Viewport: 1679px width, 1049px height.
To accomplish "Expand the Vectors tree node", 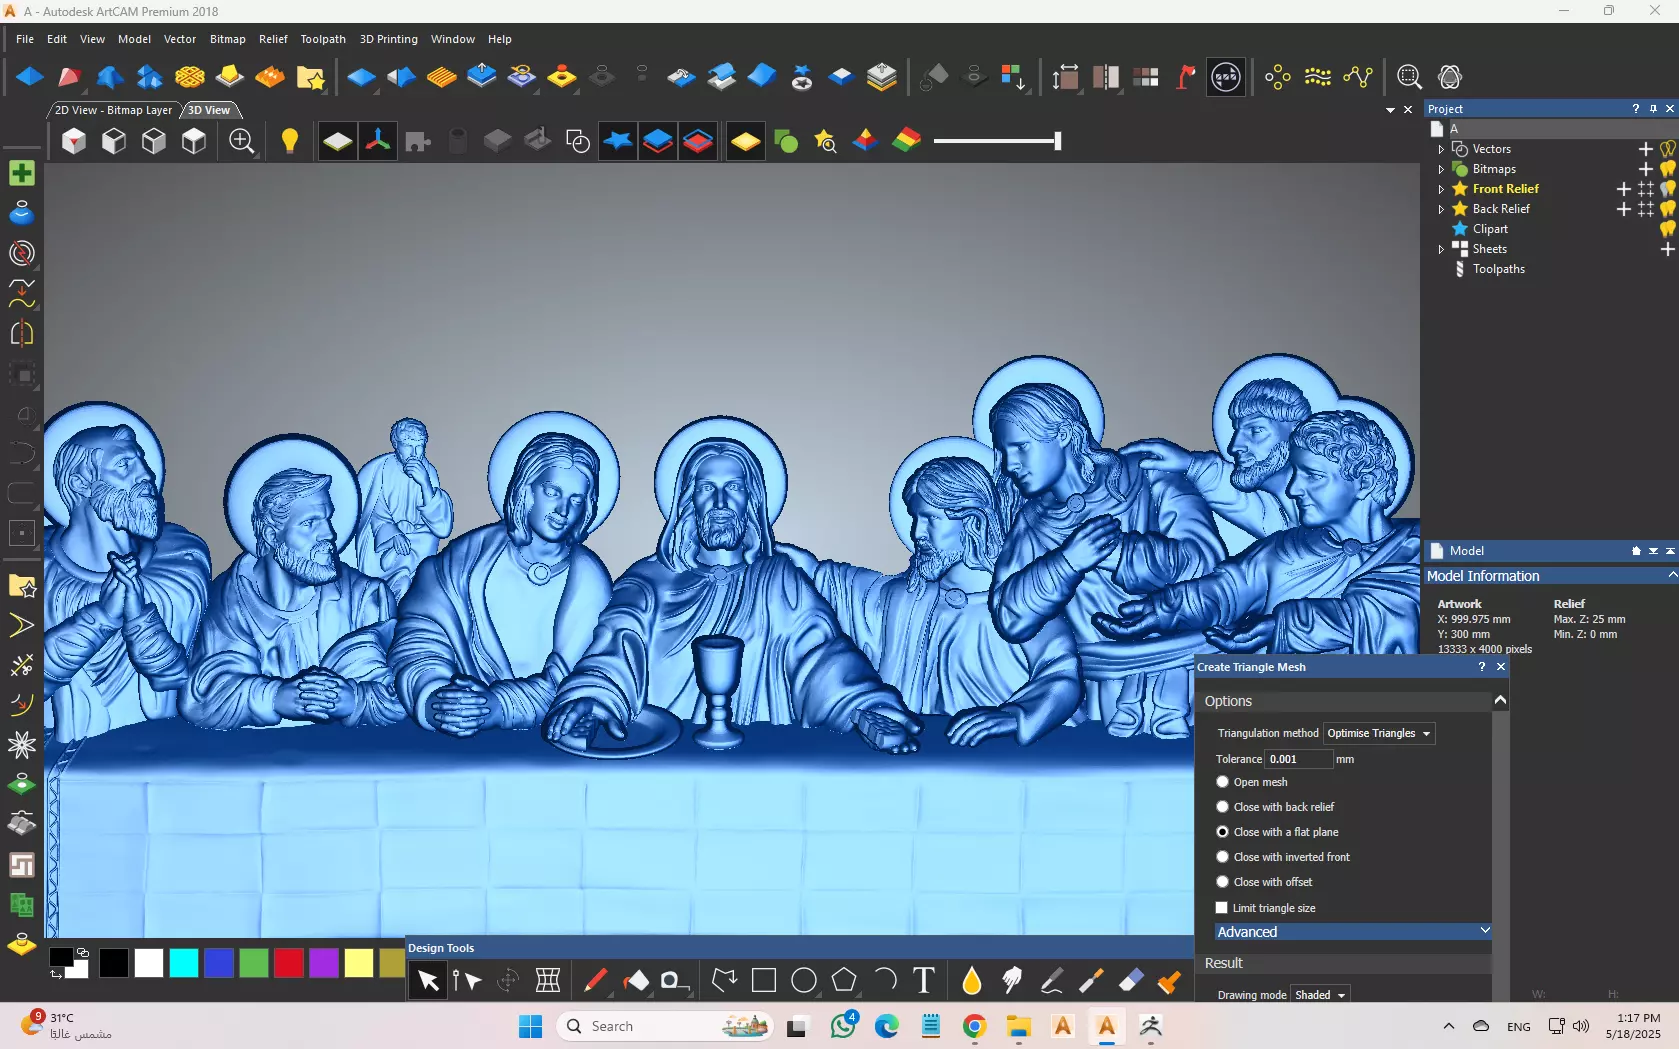I will coord(1441,149).
